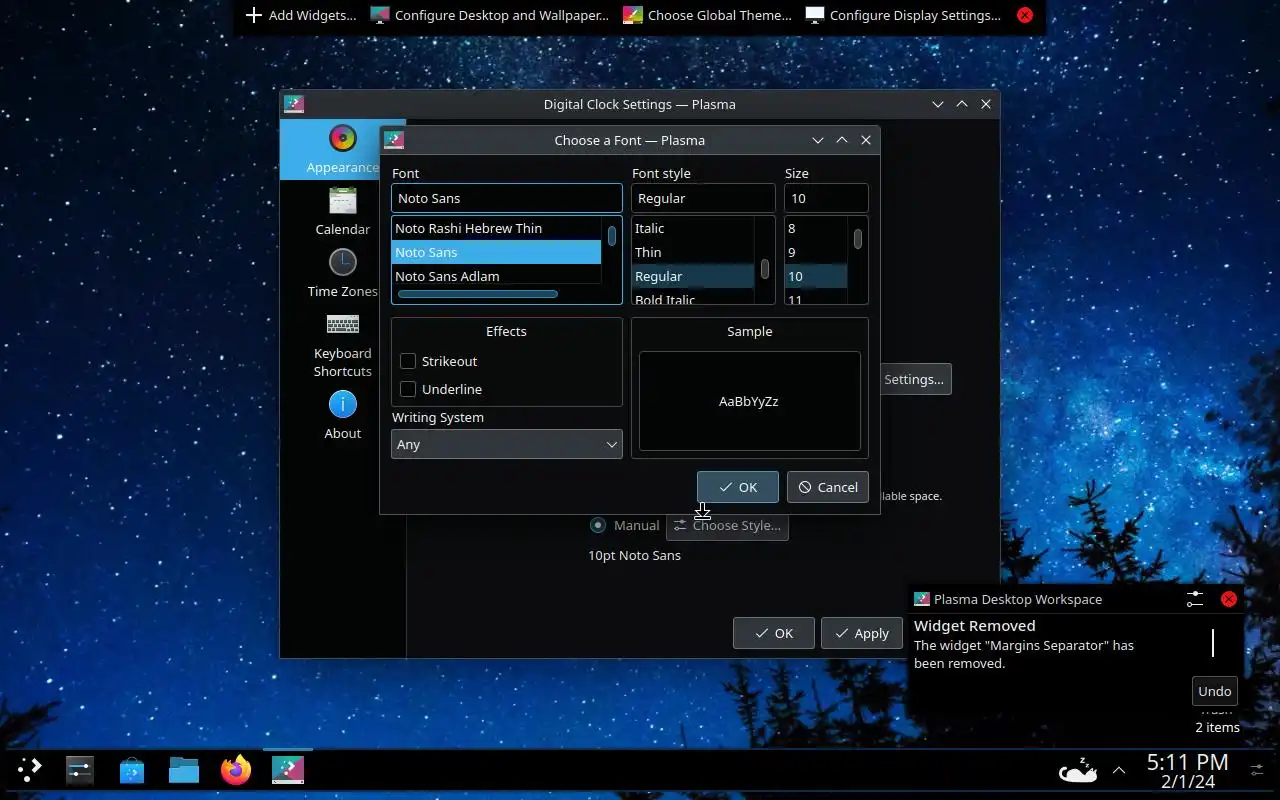Minimize Digital Clock Settings window

click(x=938, y=104)
